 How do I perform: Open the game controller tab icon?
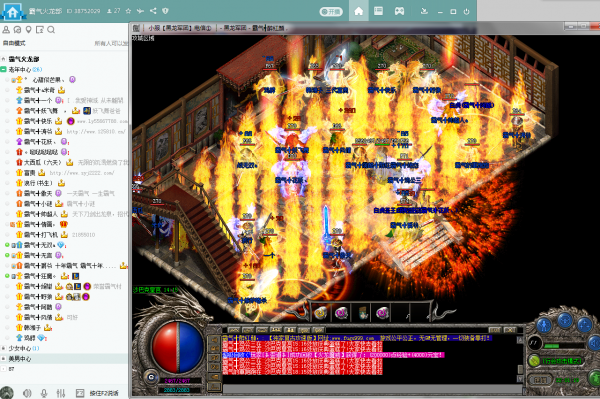tap(399, 11)
